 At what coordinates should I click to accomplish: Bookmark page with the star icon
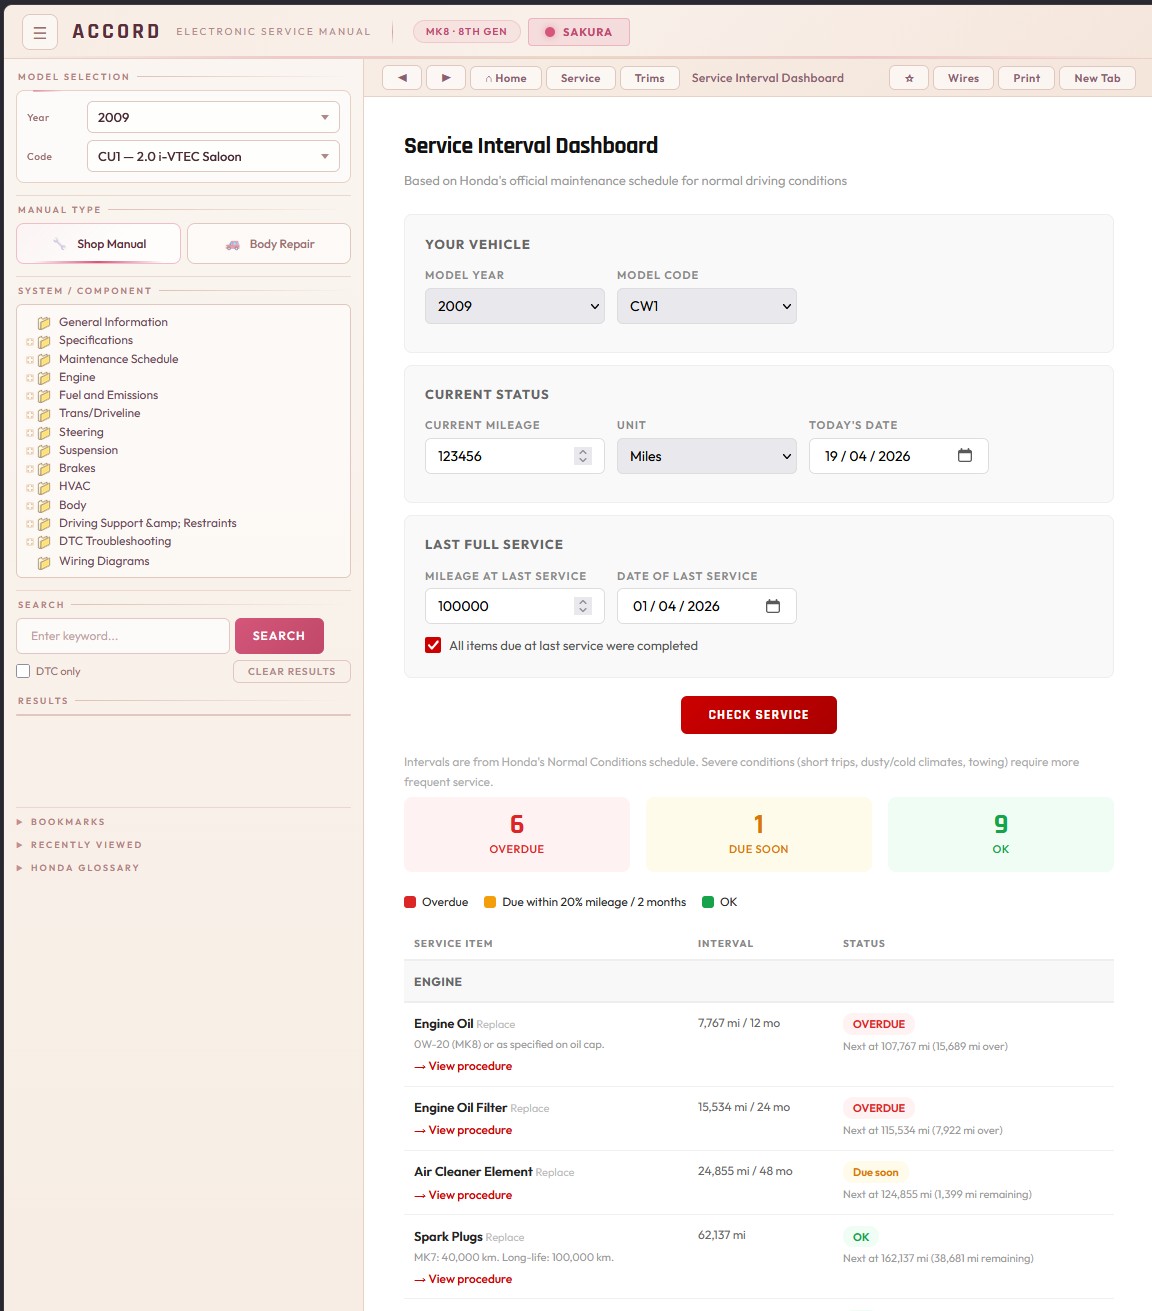(x=909, y=78)
